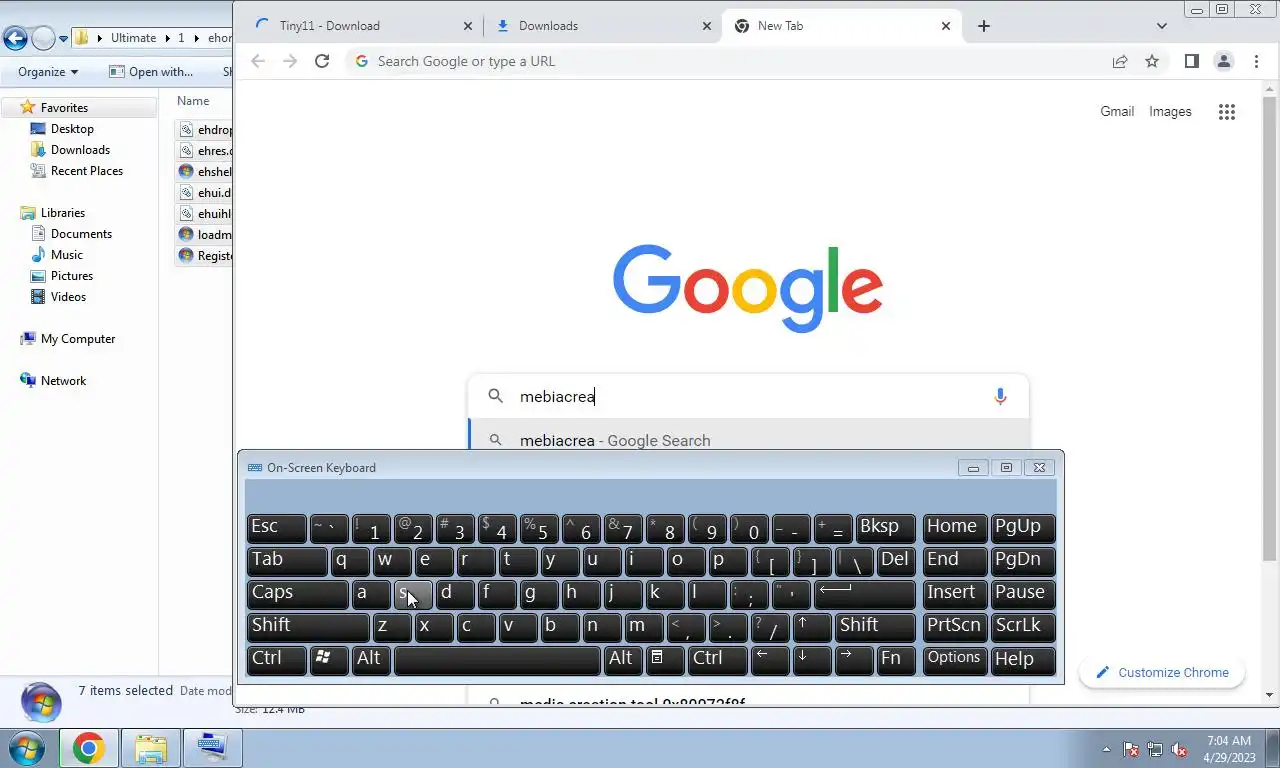Toggle right Shift key on keyboard

pos(875,627)
